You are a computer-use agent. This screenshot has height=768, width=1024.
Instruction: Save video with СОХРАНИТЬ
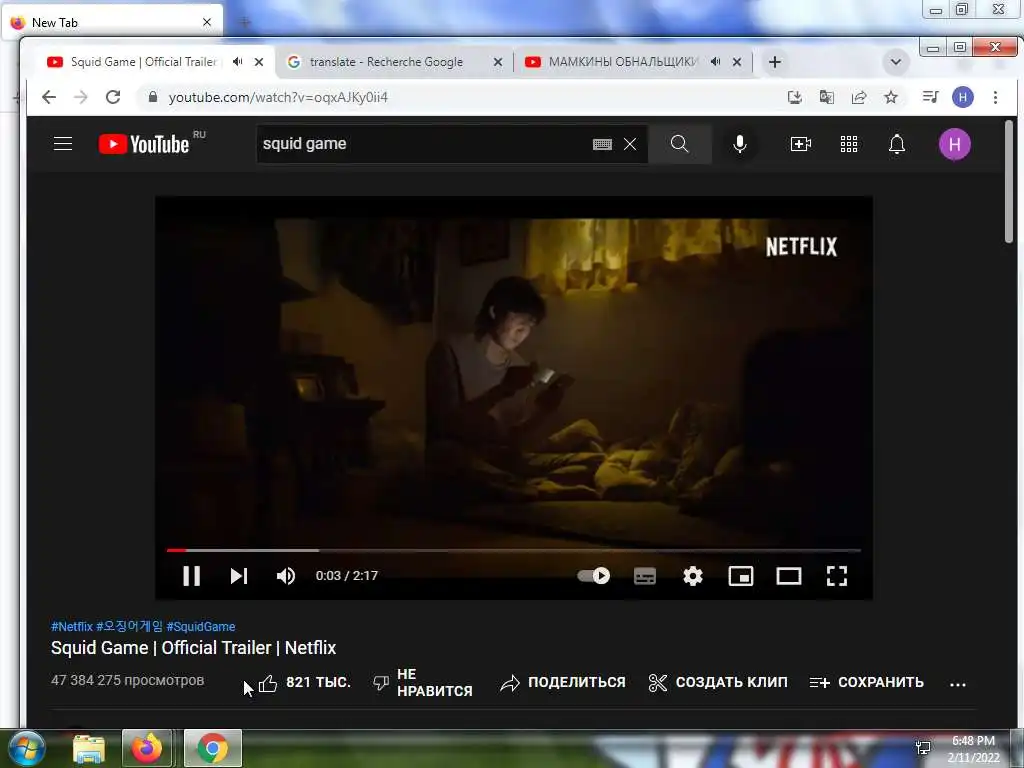coord(867,683)
